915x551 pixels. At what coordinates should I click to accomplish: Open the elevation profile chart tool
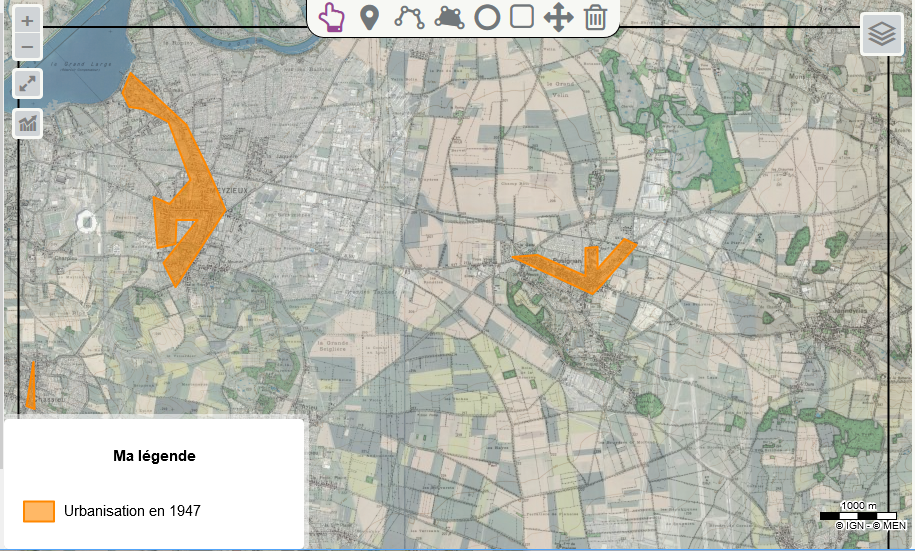click(x=27, y=123)
